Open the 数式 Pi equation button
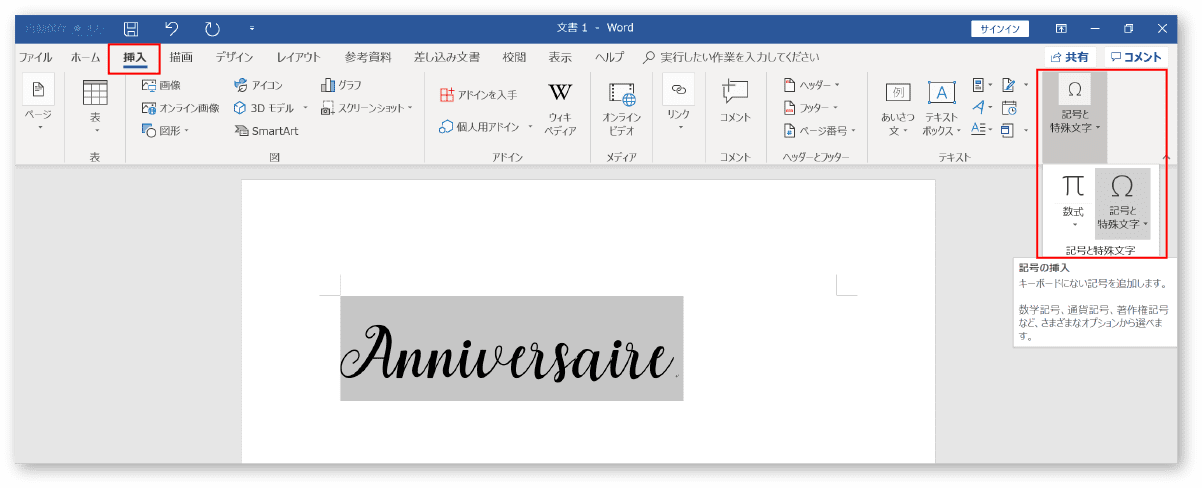1202x488 pixels. 1073,202
